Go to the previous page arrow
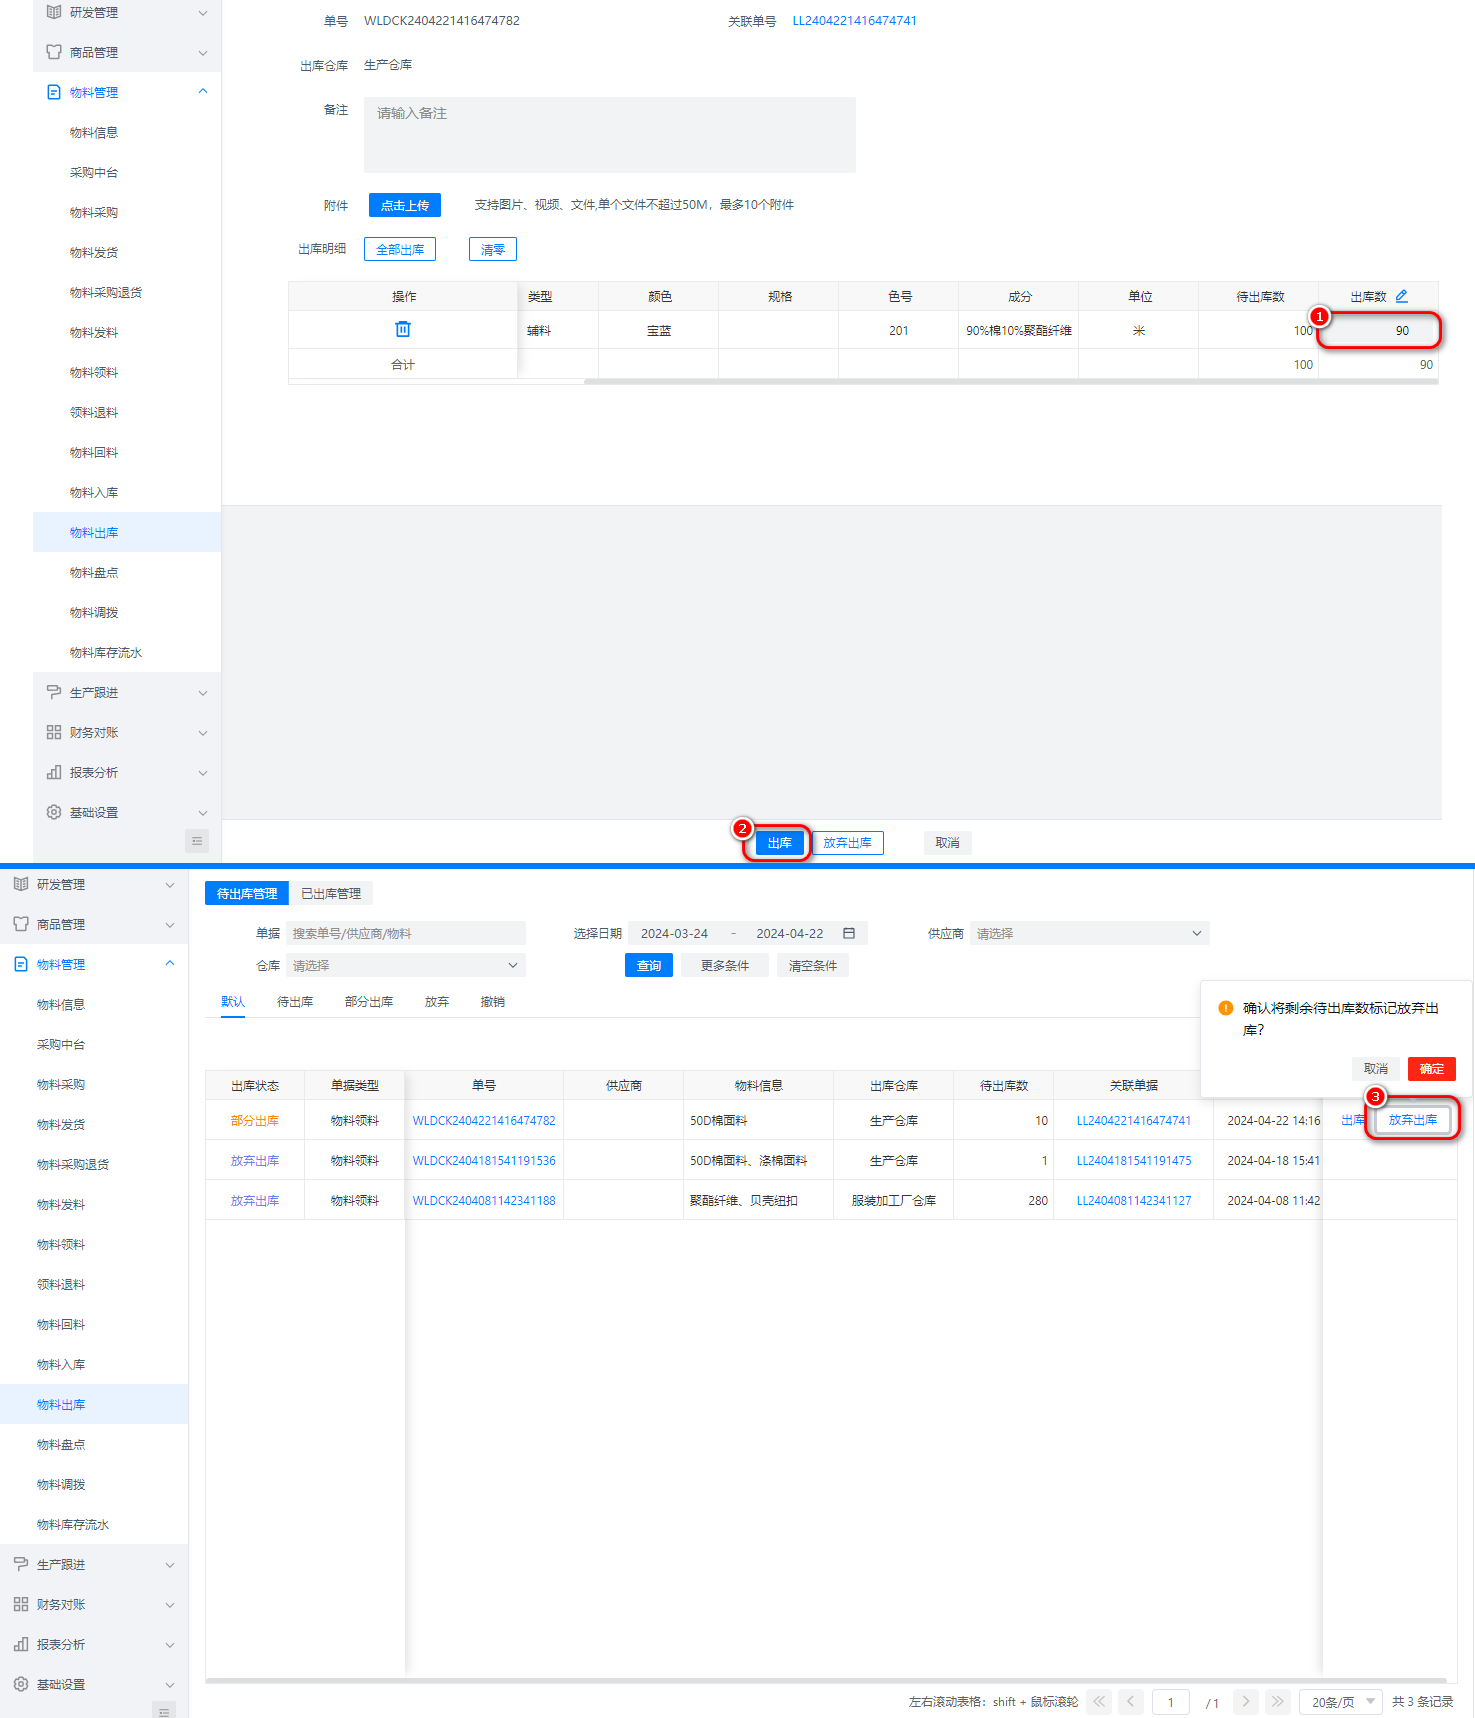Viewport: 1475px width, 1718px height. [1131, 1701]
